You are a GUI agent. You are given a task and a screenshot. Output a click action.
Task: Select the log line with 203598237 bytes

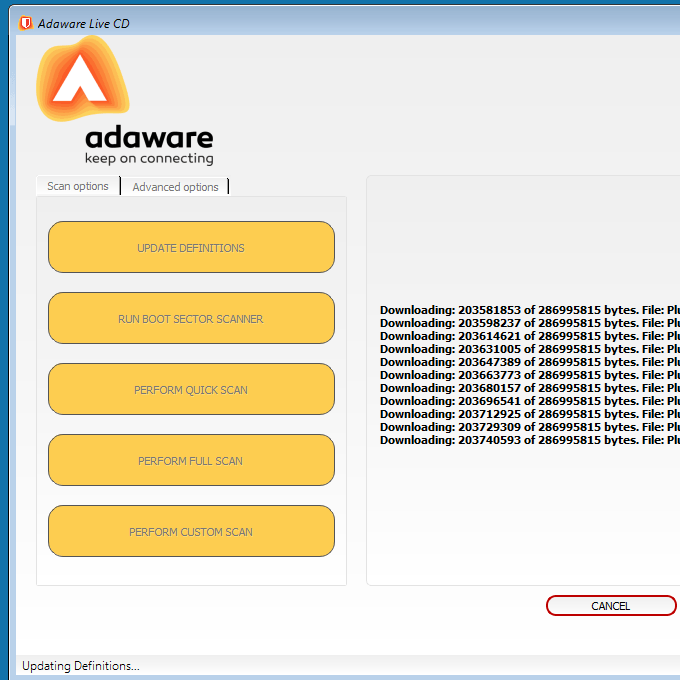point(530,323)
